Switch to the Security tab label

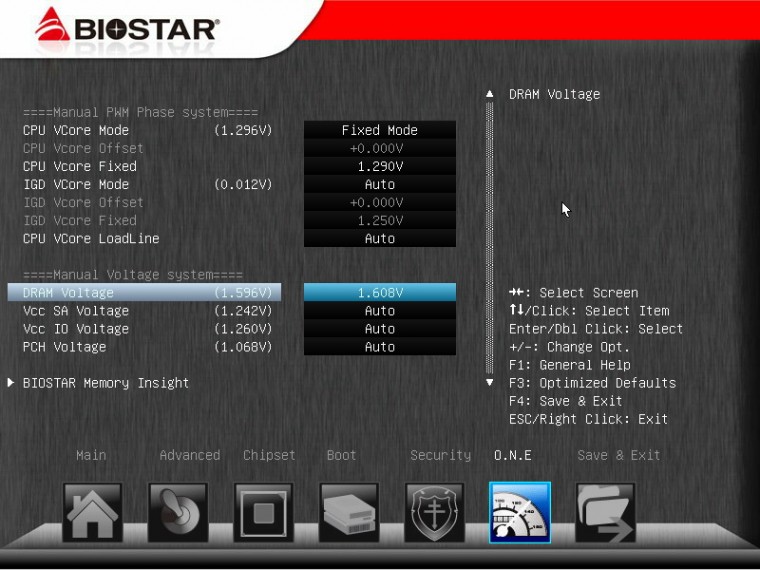tap(440, 455)
